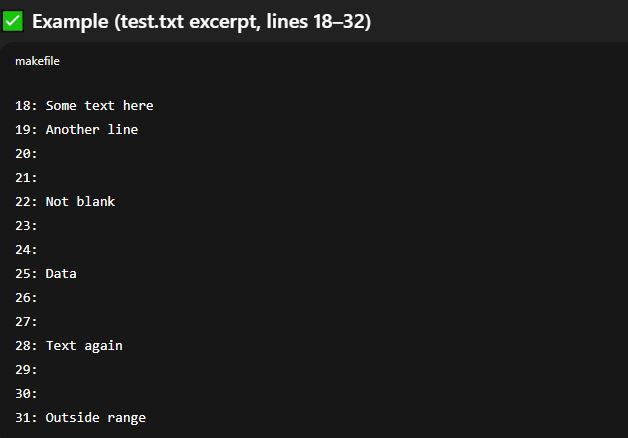Click the 'makefile' language label
The image size is (628, 438).
(37, 61)
